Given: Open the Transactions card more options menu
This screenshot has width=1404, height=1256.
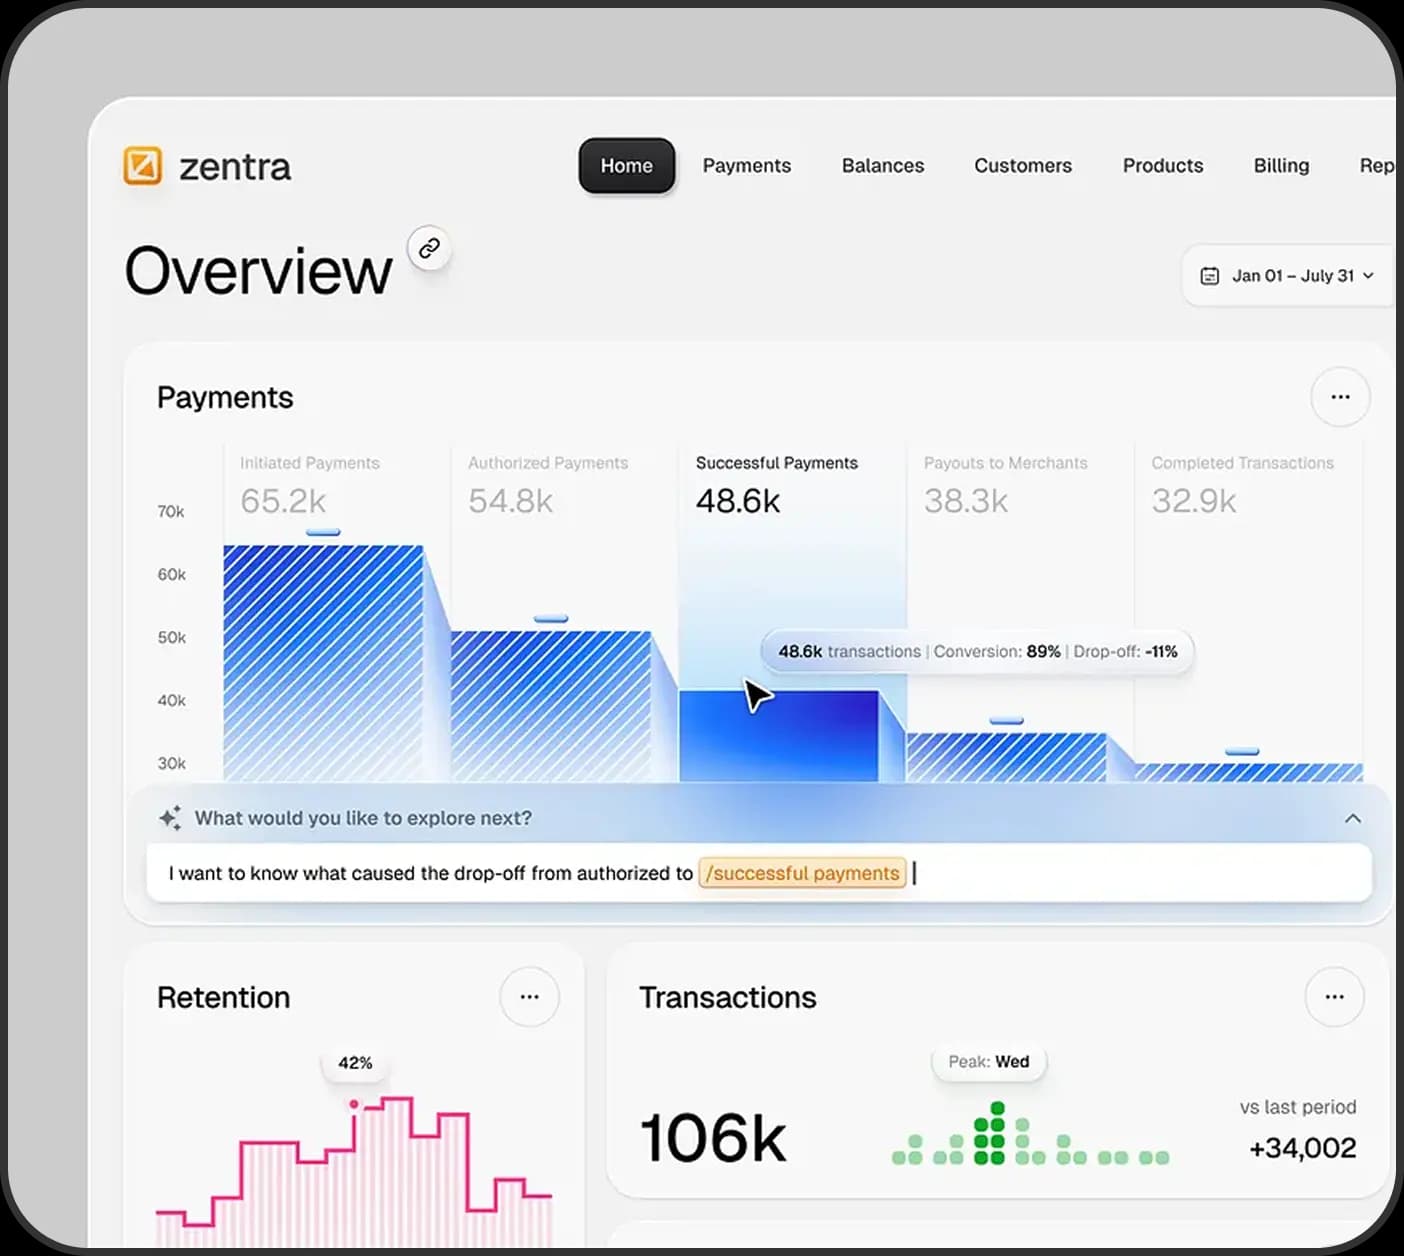Looking at the screenshot, I should click(x=1334, y=997).
